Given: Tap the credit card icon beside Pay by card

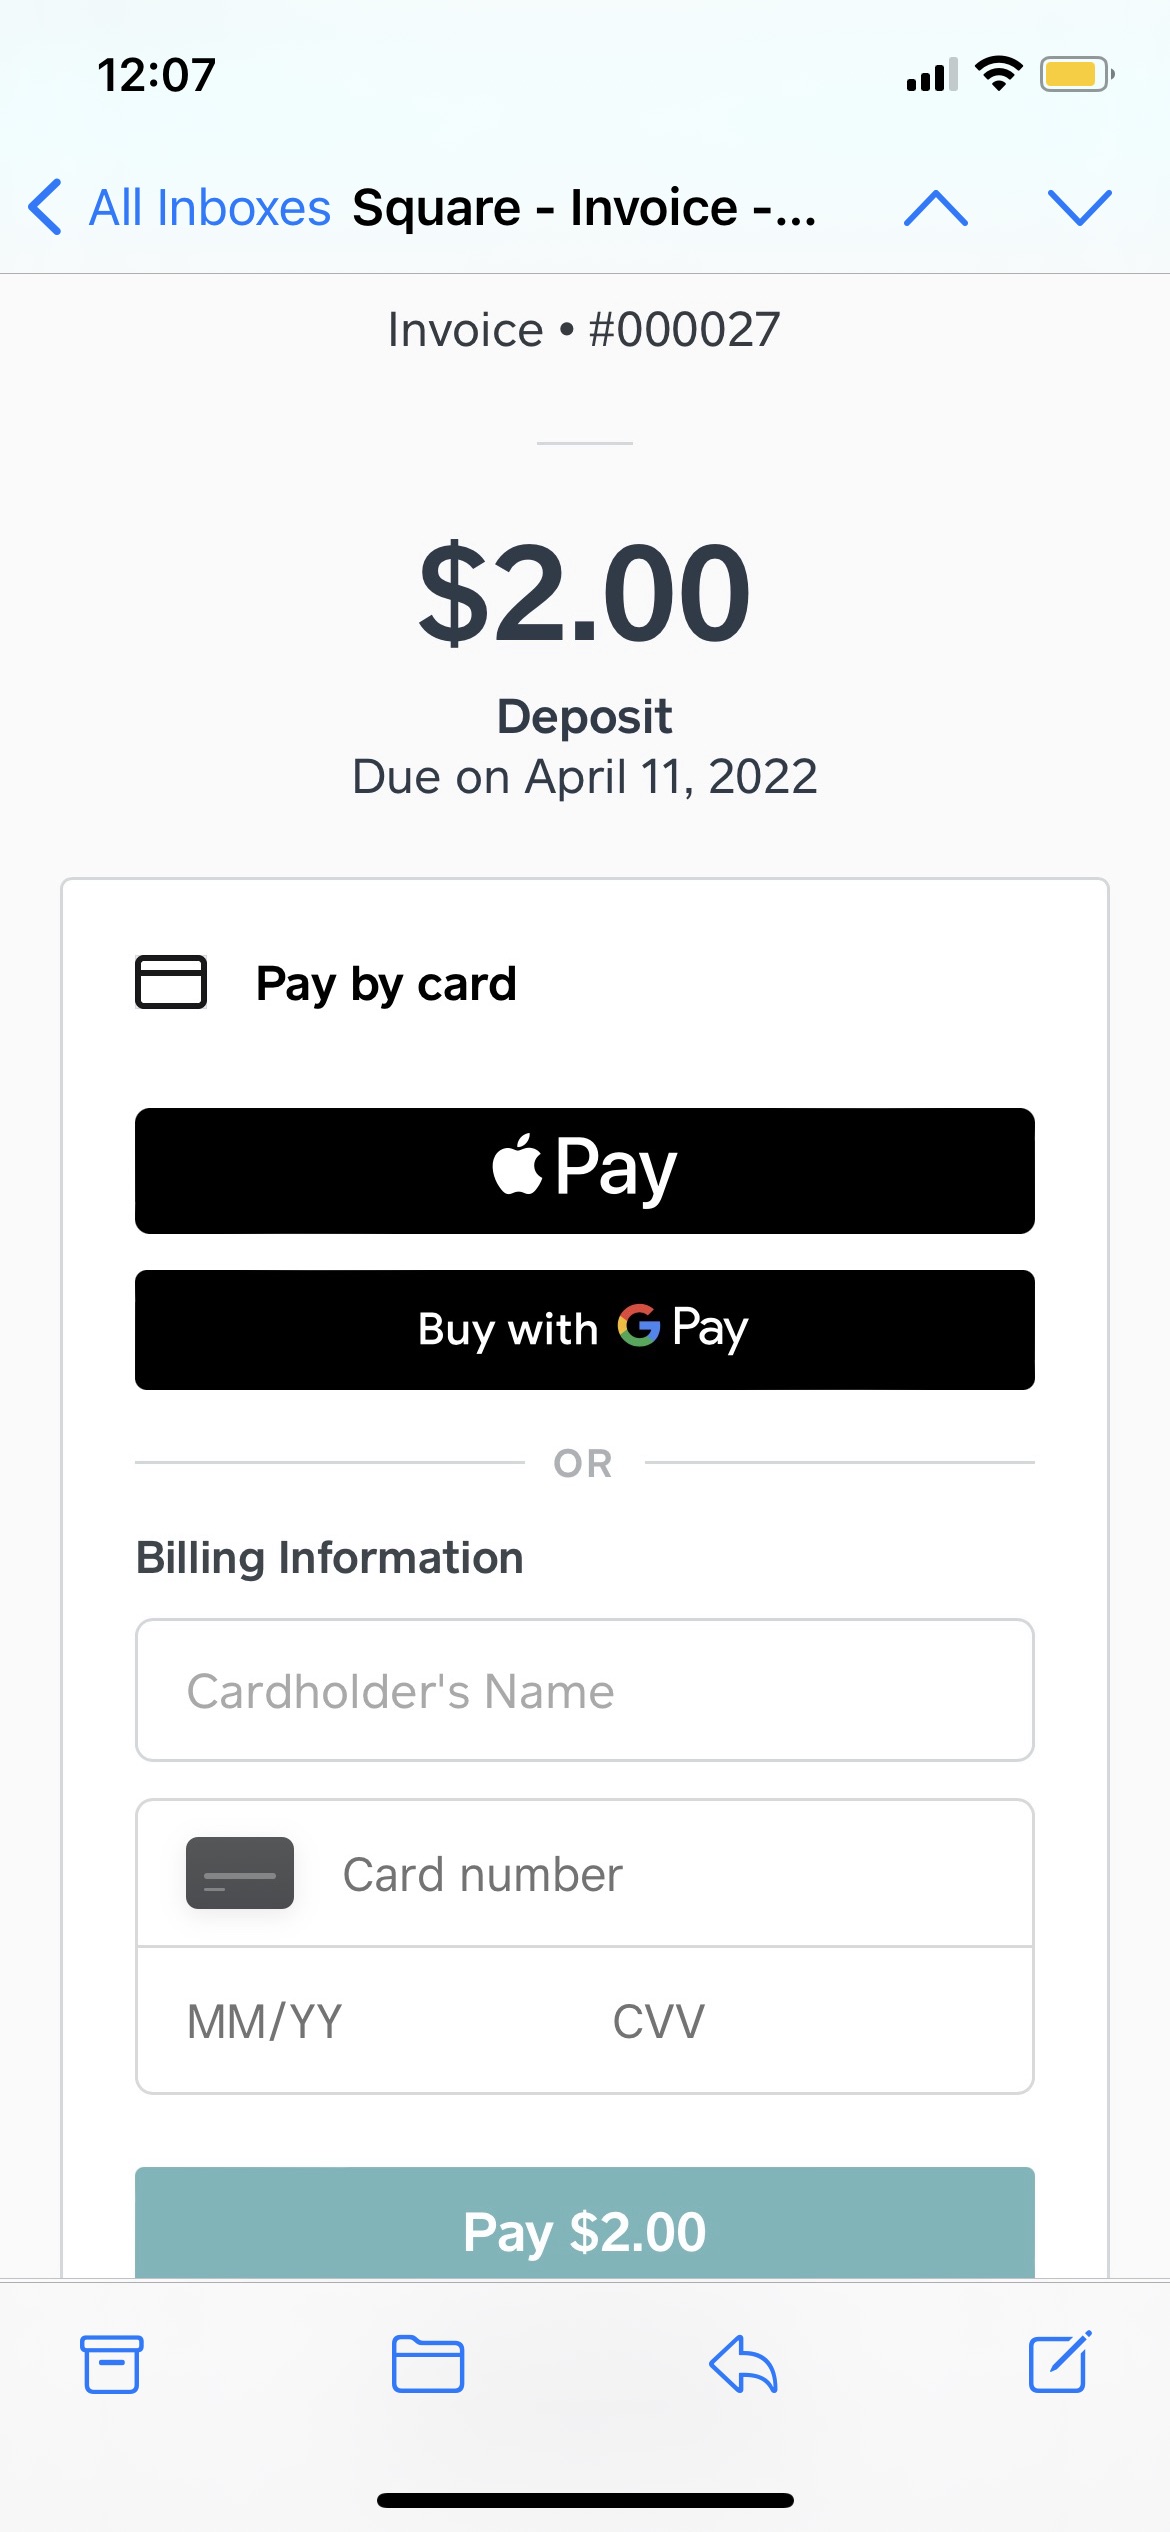Looking at the screenshot, I should click(171, 982).
